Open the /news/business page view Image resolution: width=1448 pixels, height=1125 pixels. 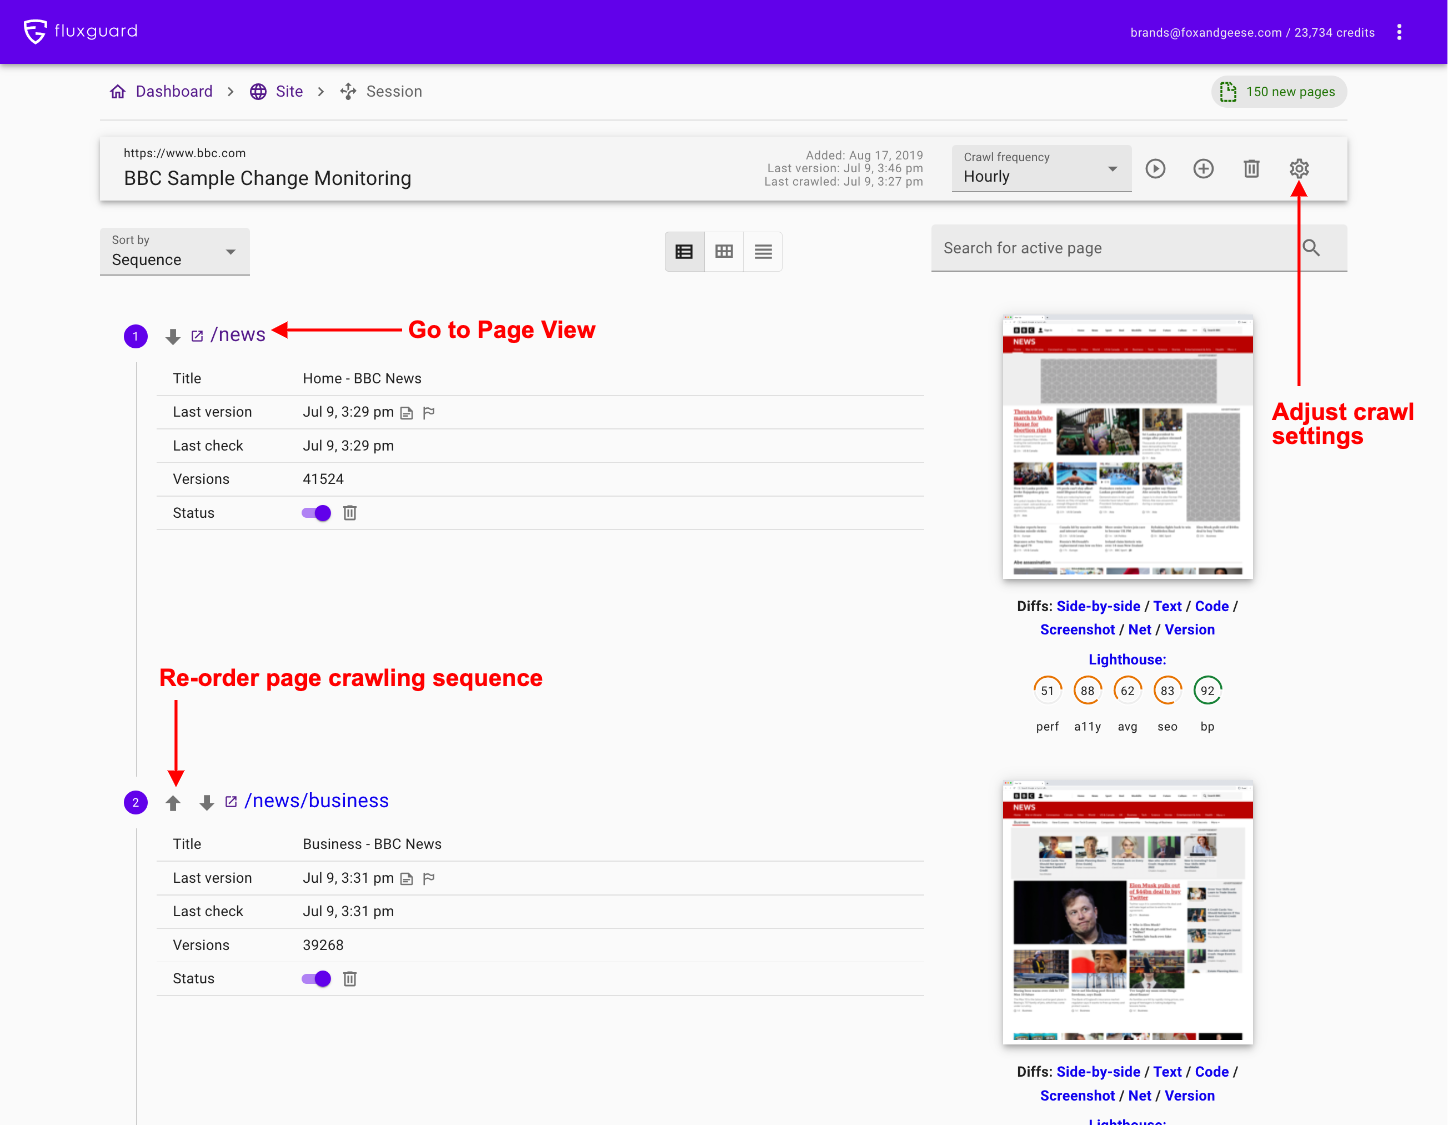click(x=317, y=801)
